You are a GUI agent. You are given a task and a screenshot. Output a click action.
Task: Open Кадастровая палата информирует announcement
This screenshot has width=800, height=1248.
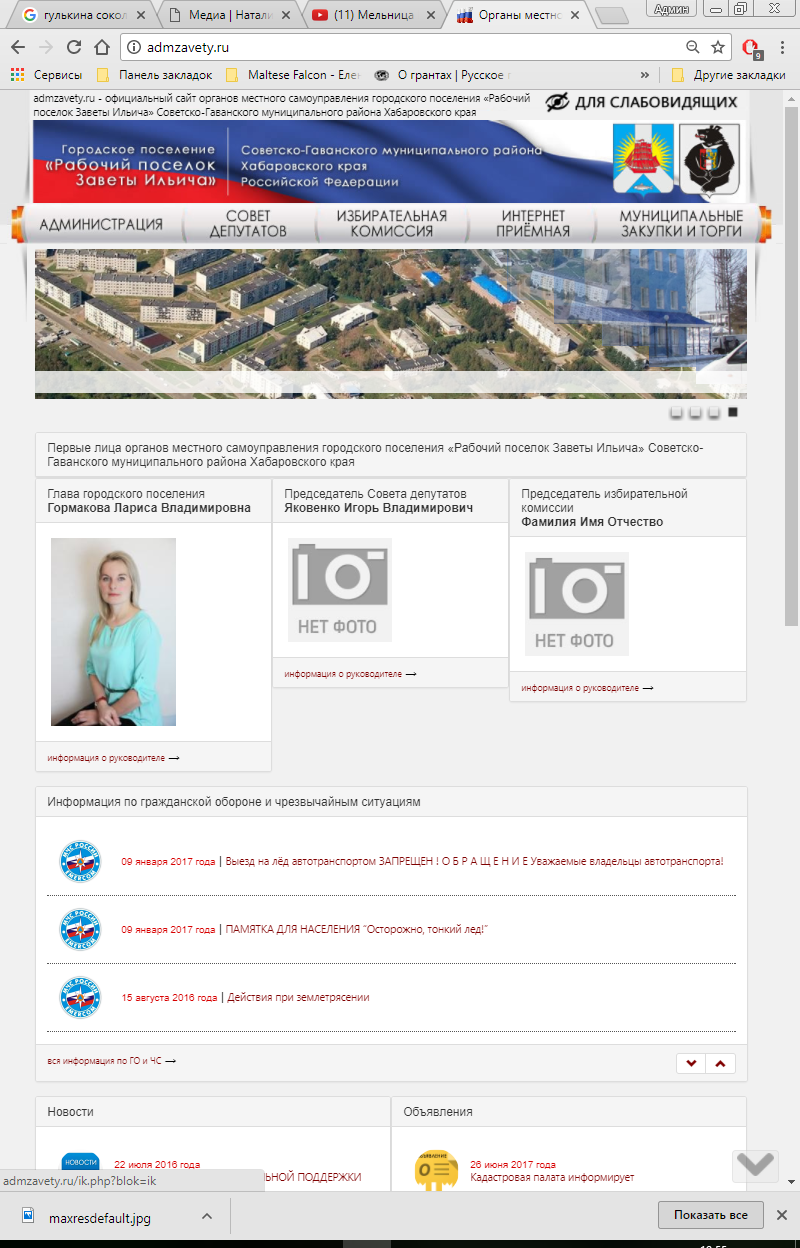552,1177
